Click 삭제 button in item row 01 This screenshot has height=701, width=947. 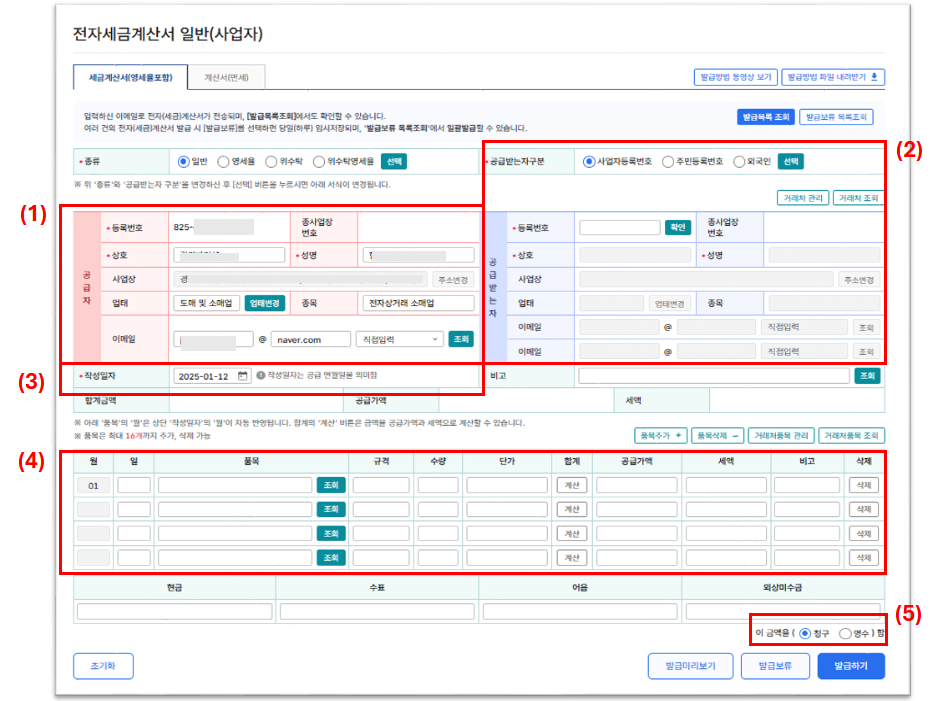tap(864, 485)
